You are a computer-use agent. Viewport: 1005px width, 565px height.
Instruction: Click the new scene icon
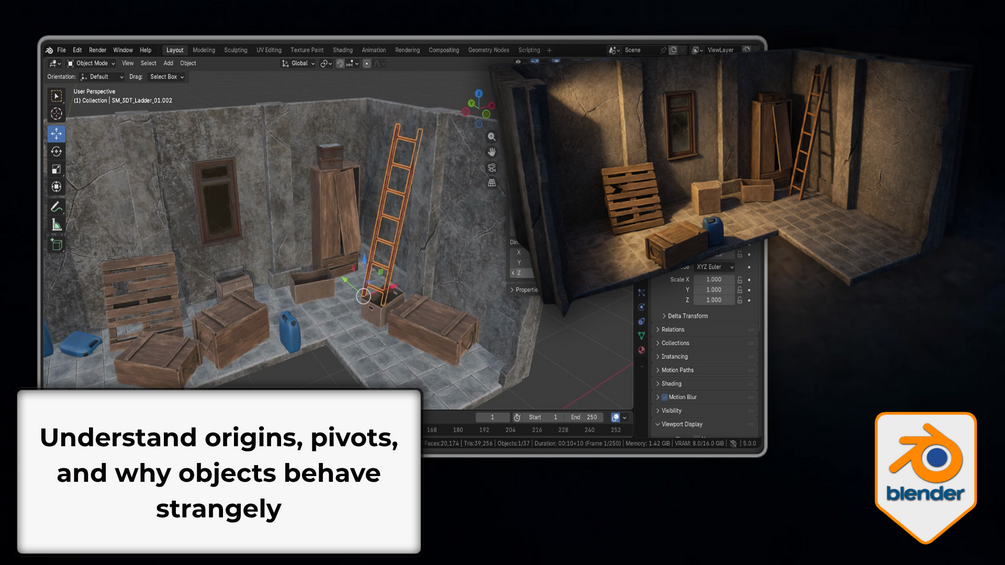click(x=674, y=50)
